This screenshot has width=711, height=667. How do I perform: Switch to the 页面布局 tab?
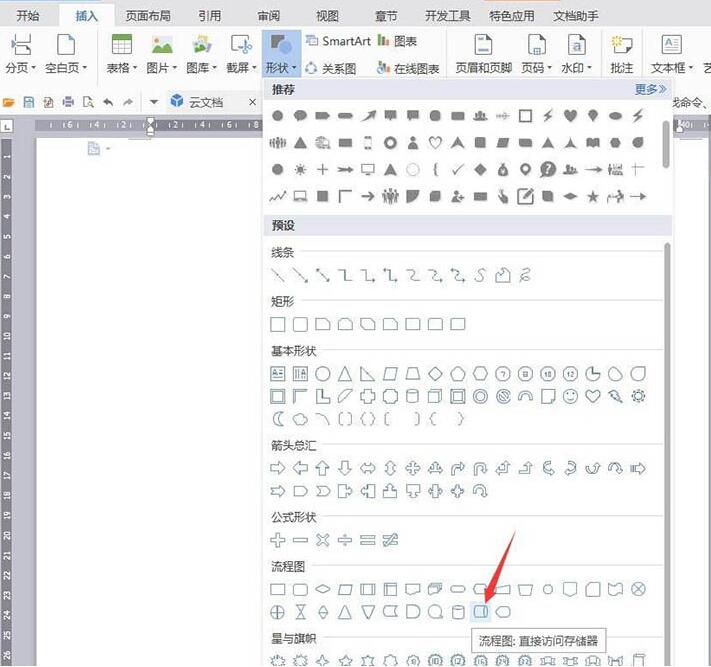(147, 16)
